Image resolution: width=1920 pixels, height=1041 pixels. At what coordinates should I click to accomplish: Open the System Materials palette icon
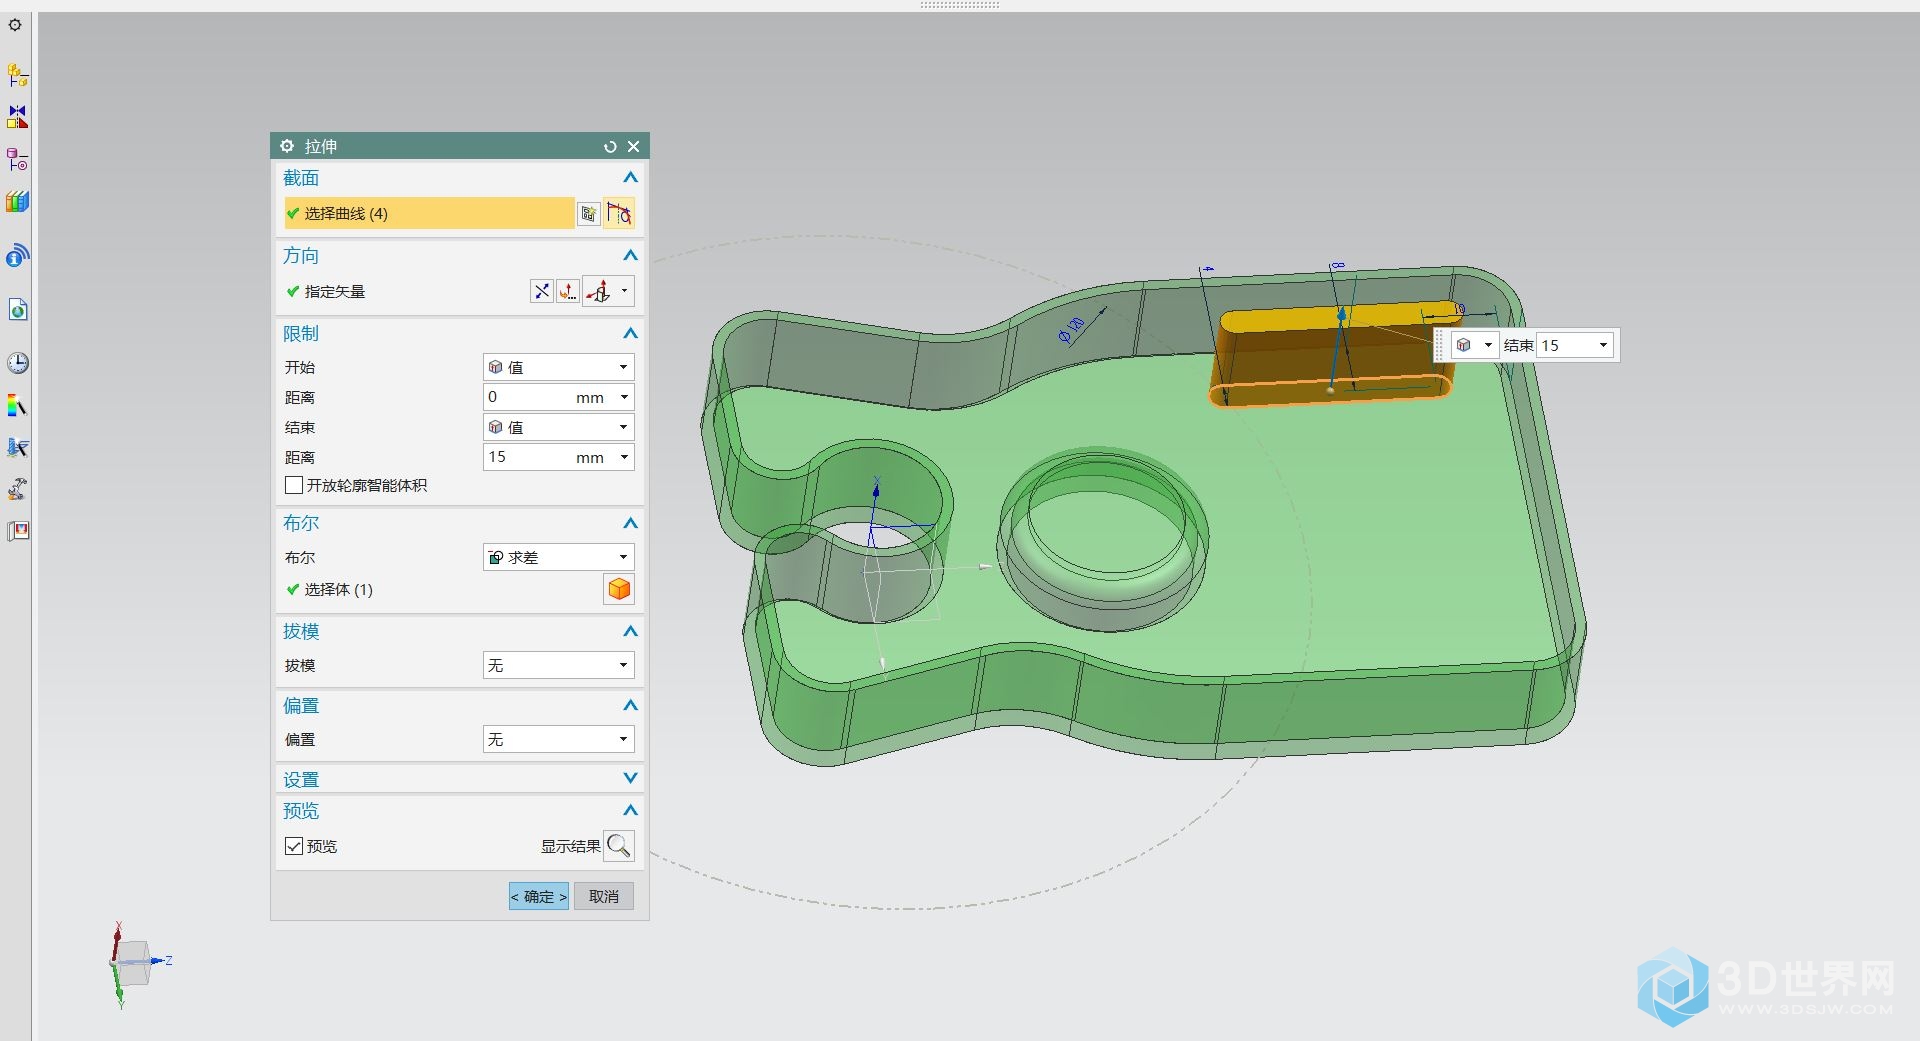pos(17,406)
